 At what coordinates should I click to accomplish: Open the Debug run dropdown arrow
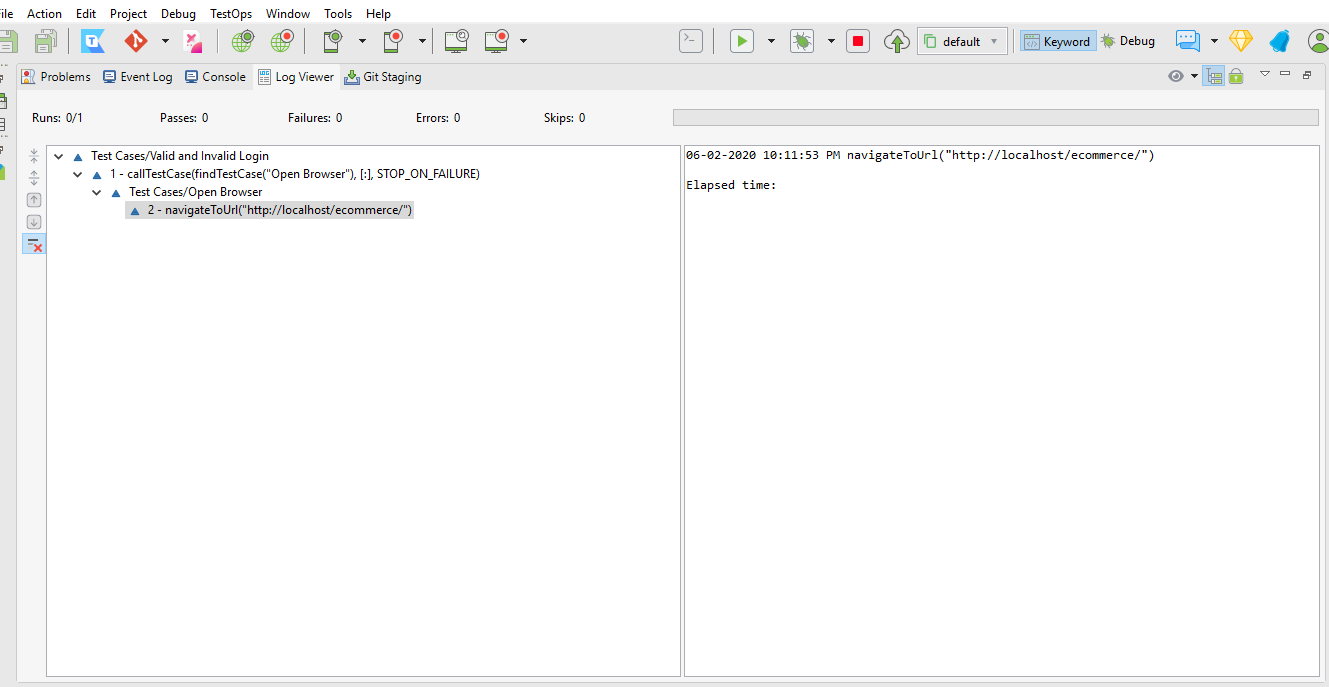click(x=831, y=42)
